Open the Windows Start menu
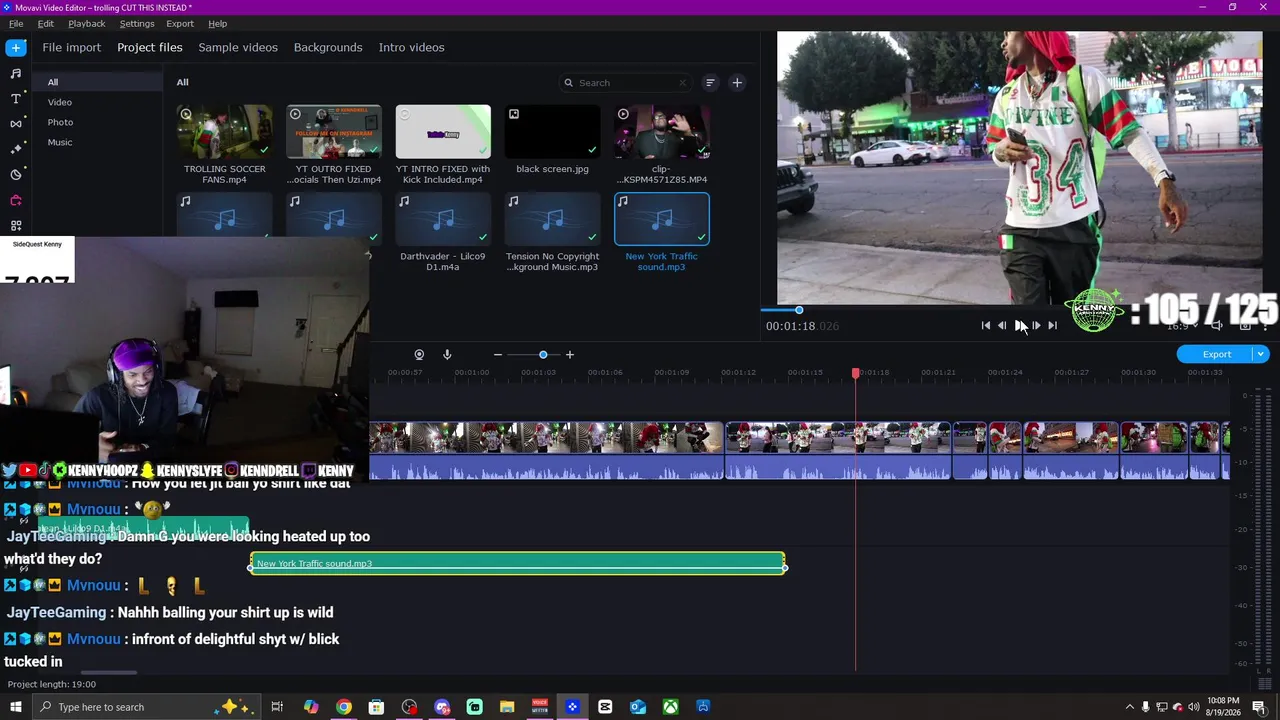 click(x=16, y=707)
